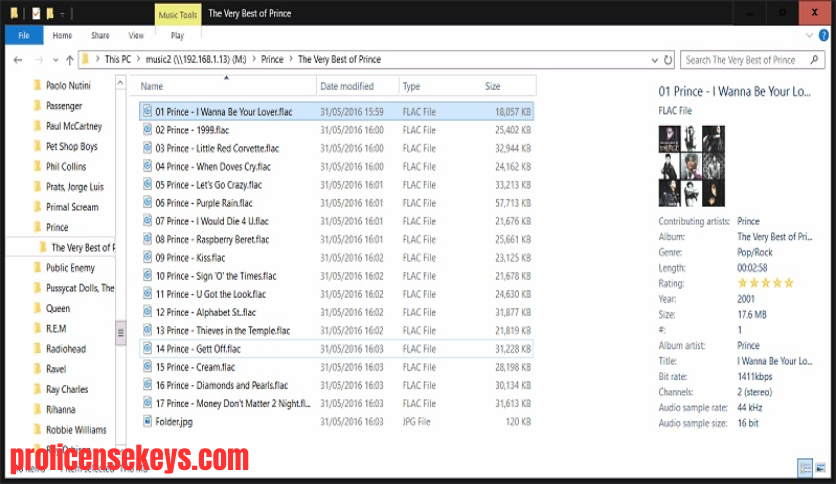
Task: Click the Radiohead folder icon
Action: [x=37, y=349]
